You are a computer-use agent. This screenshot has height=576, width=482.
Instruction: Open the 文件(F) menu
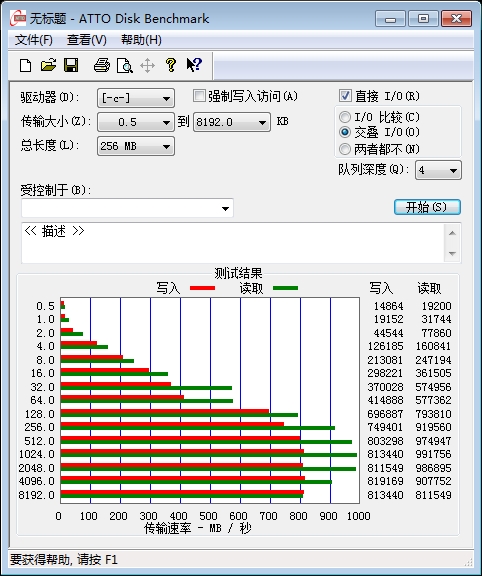33,40
